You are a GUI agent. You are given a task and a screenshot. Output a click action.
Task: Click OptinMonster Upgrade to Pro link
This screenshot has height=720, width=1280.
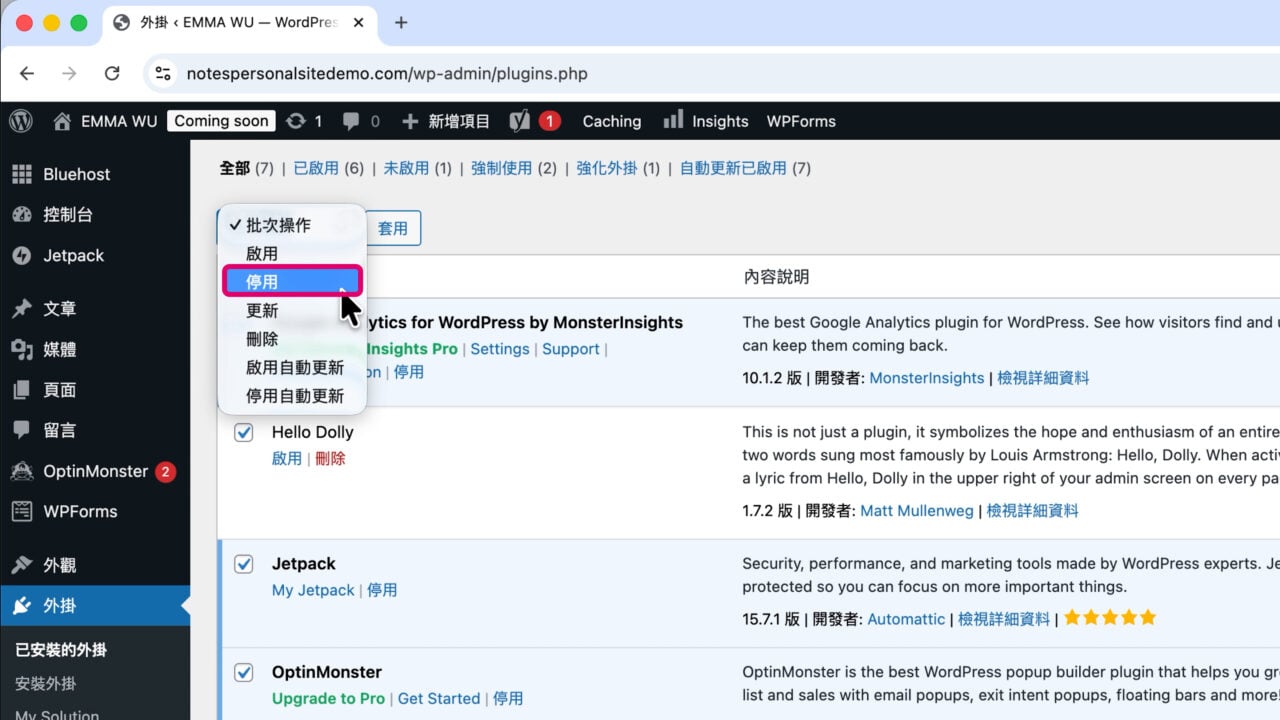pyautogui.click(x=328, y=698)
